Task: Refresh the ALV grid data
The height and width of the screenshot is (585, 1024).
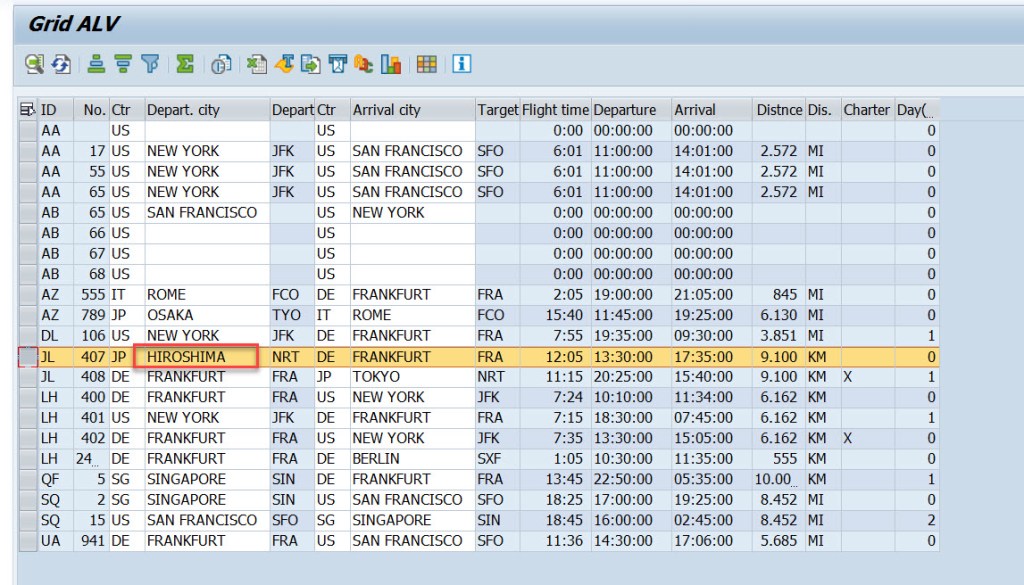Action: click(x=61, y=64)
